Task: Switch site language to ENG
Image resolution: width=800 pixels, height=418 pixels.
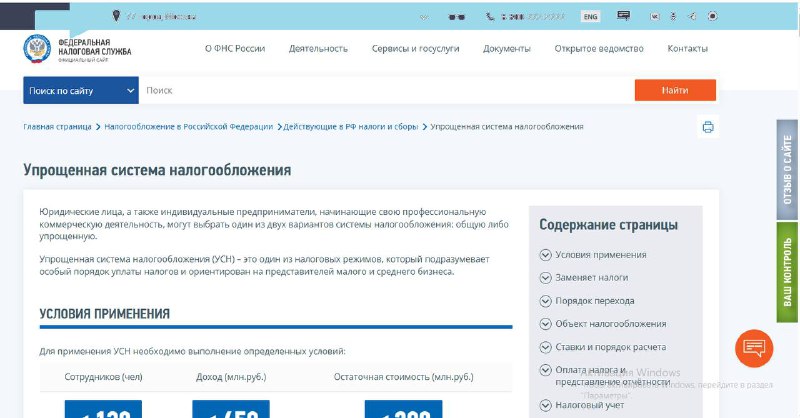Action: pyautogui.click(x=591, y=17)
